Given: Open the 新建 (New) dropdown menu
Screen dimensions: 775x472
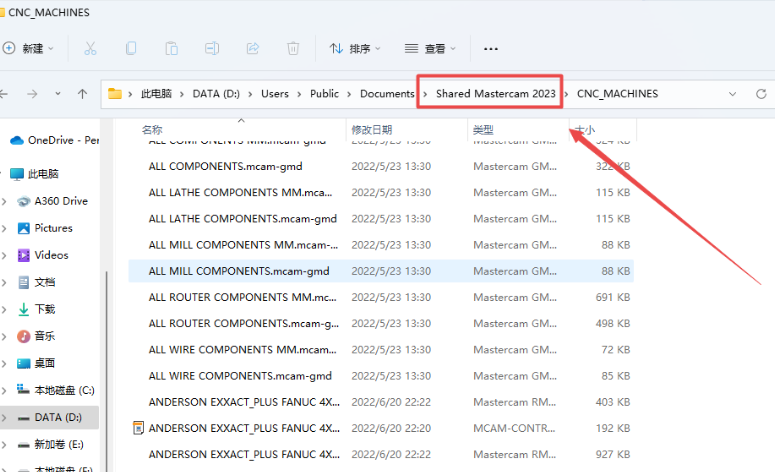Looking at the screenshot, I should [x=28, y=48].
